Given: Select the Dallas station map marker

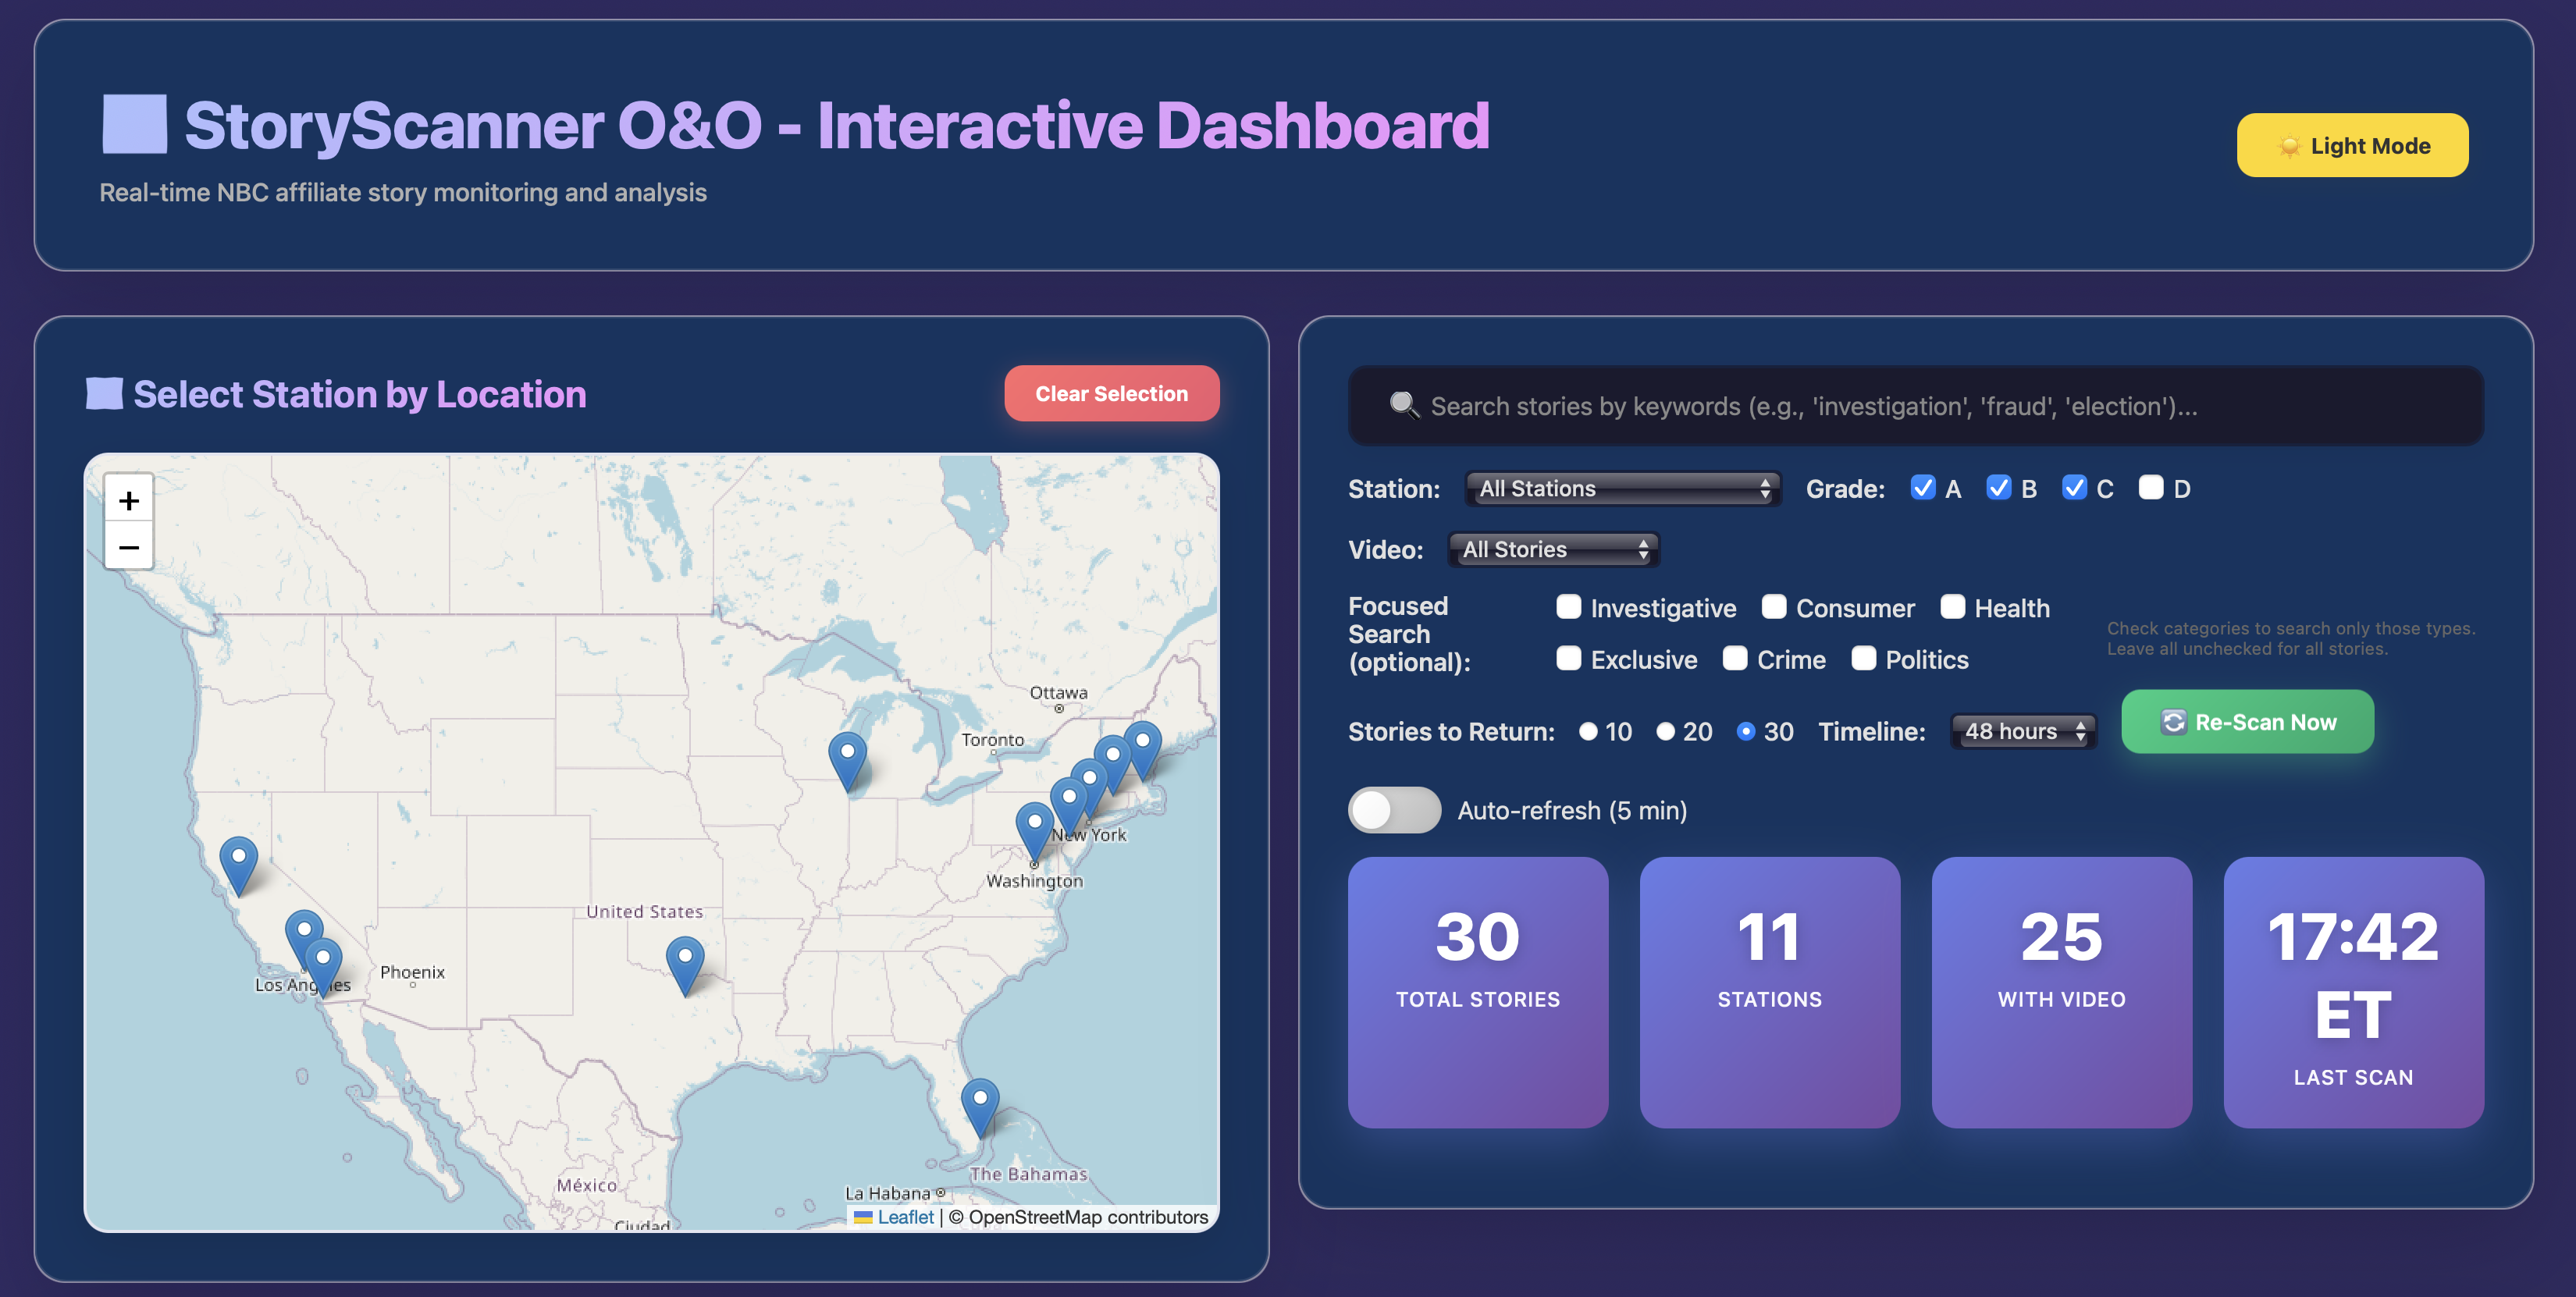Looking at the screenshot, I should click(684, 959).
